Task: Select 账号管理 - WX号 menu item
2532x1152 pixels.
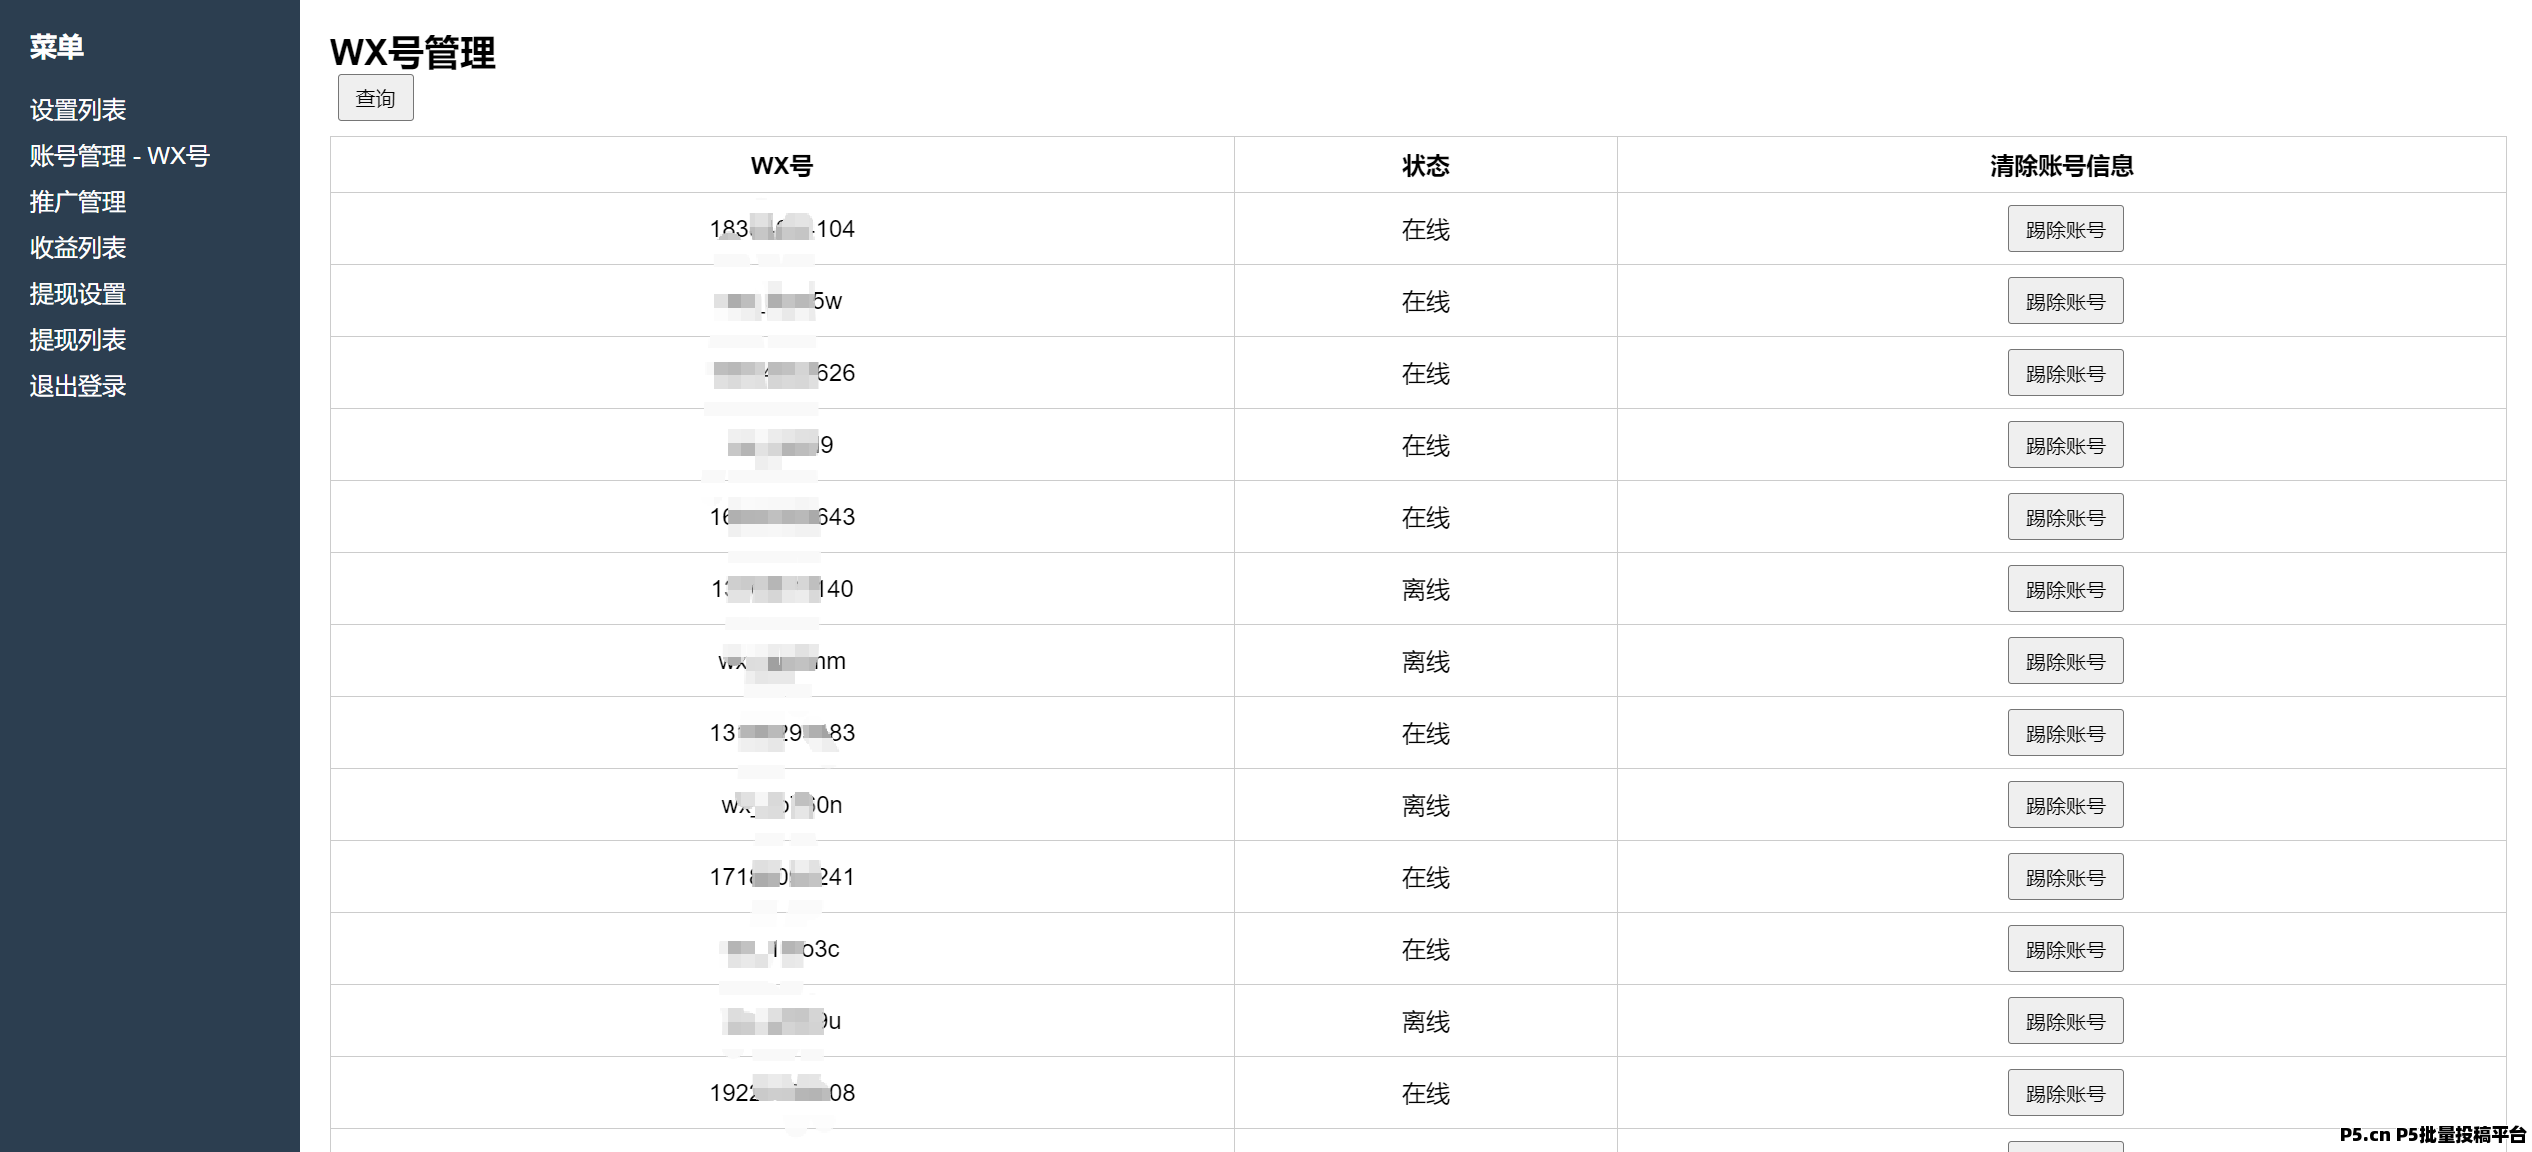Action: (120, 156)
